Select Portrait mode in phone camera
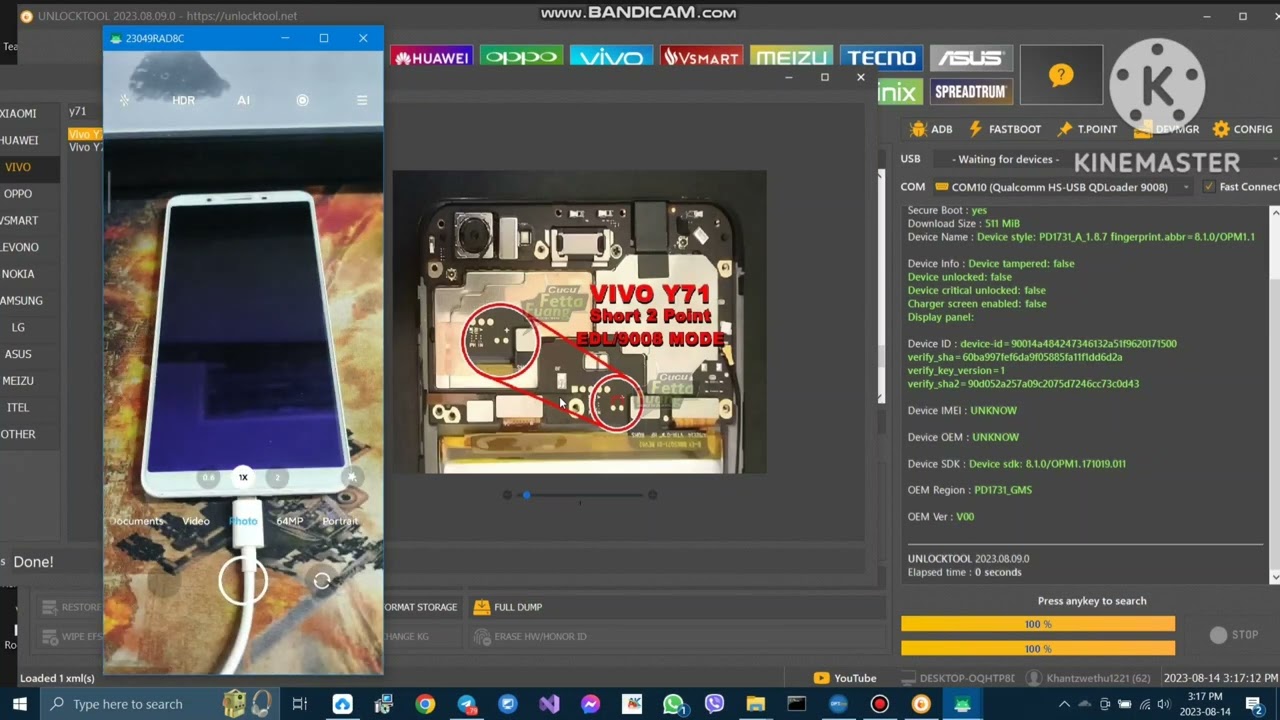 340,521
